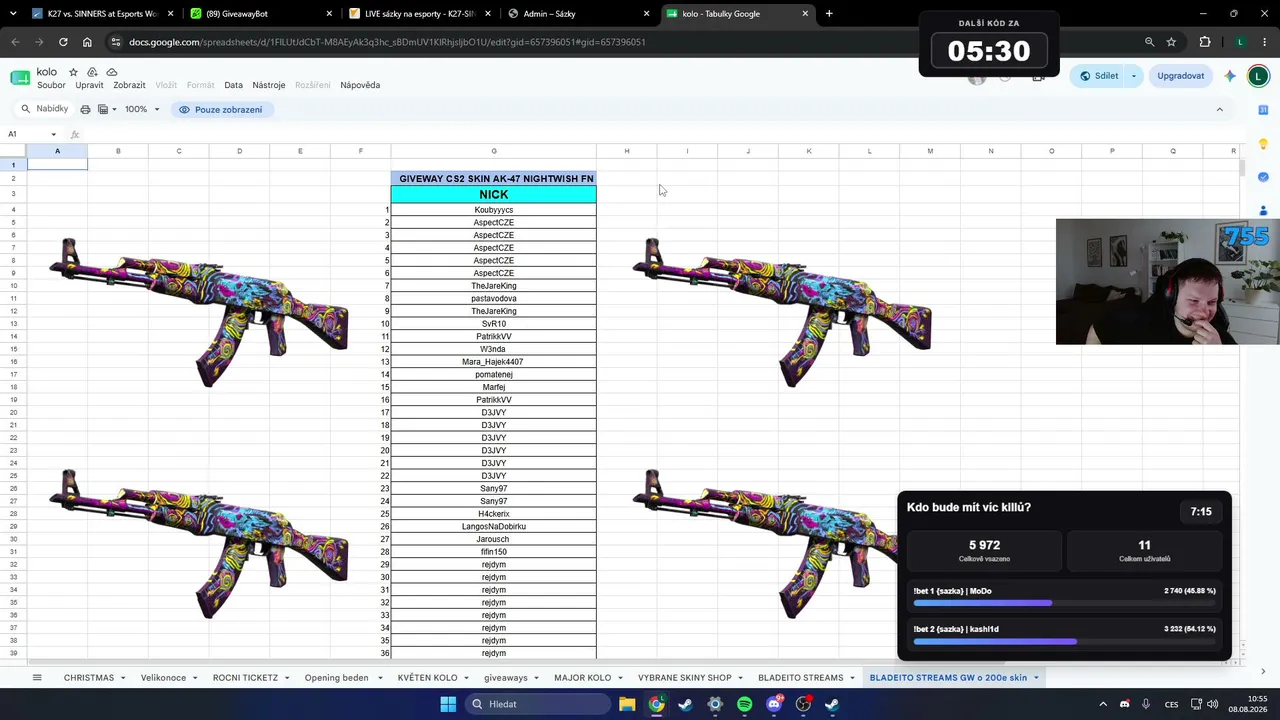Click the Chrome address bar URL
The width and height of the screenshot is (1280, 720).
(387, 42)
